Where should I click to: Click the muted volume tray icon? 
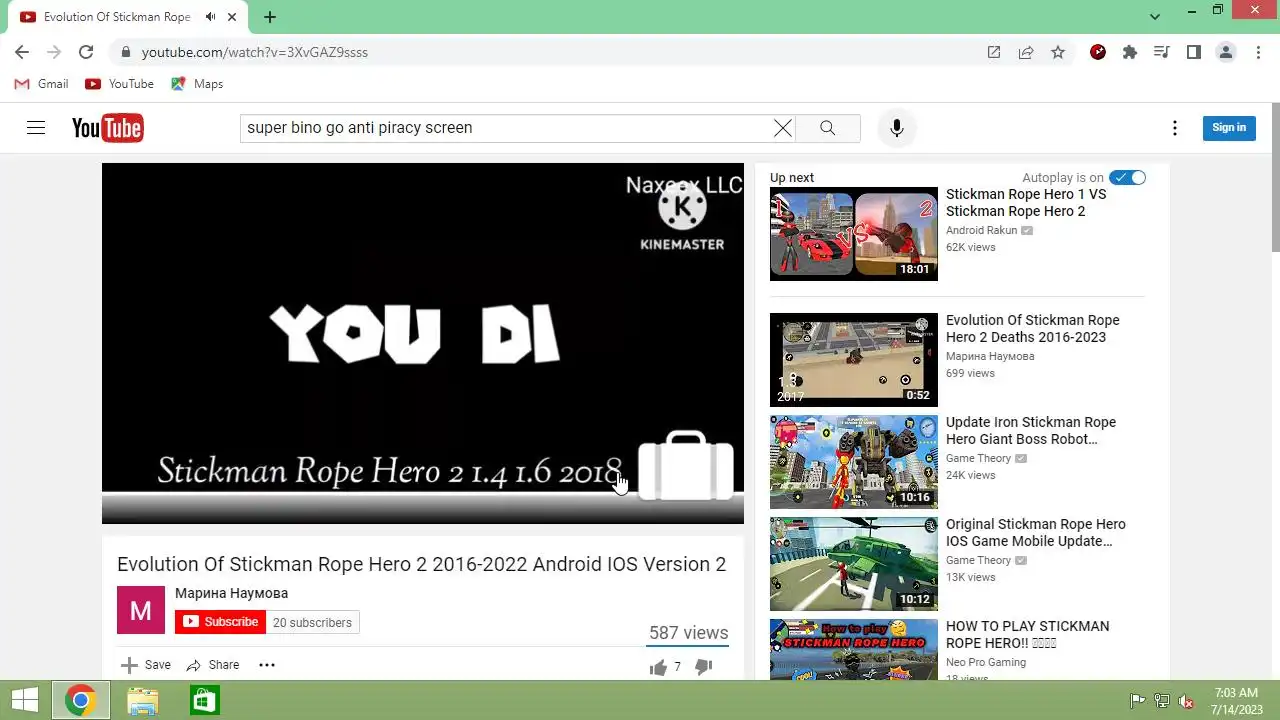1187,701
